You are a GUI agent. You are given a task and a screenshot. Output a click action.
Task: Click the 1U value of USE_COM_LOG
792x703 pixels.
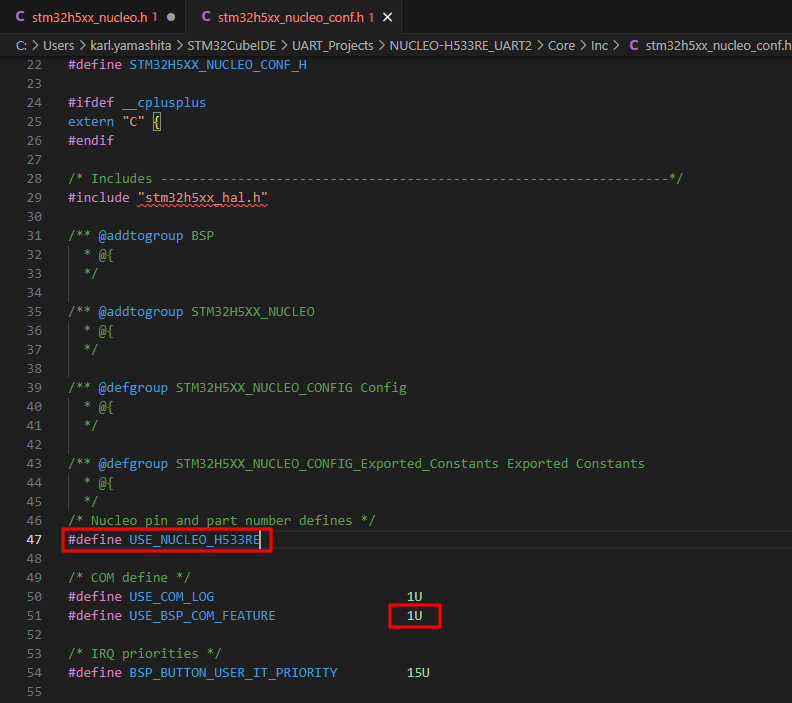coord(415,597)
